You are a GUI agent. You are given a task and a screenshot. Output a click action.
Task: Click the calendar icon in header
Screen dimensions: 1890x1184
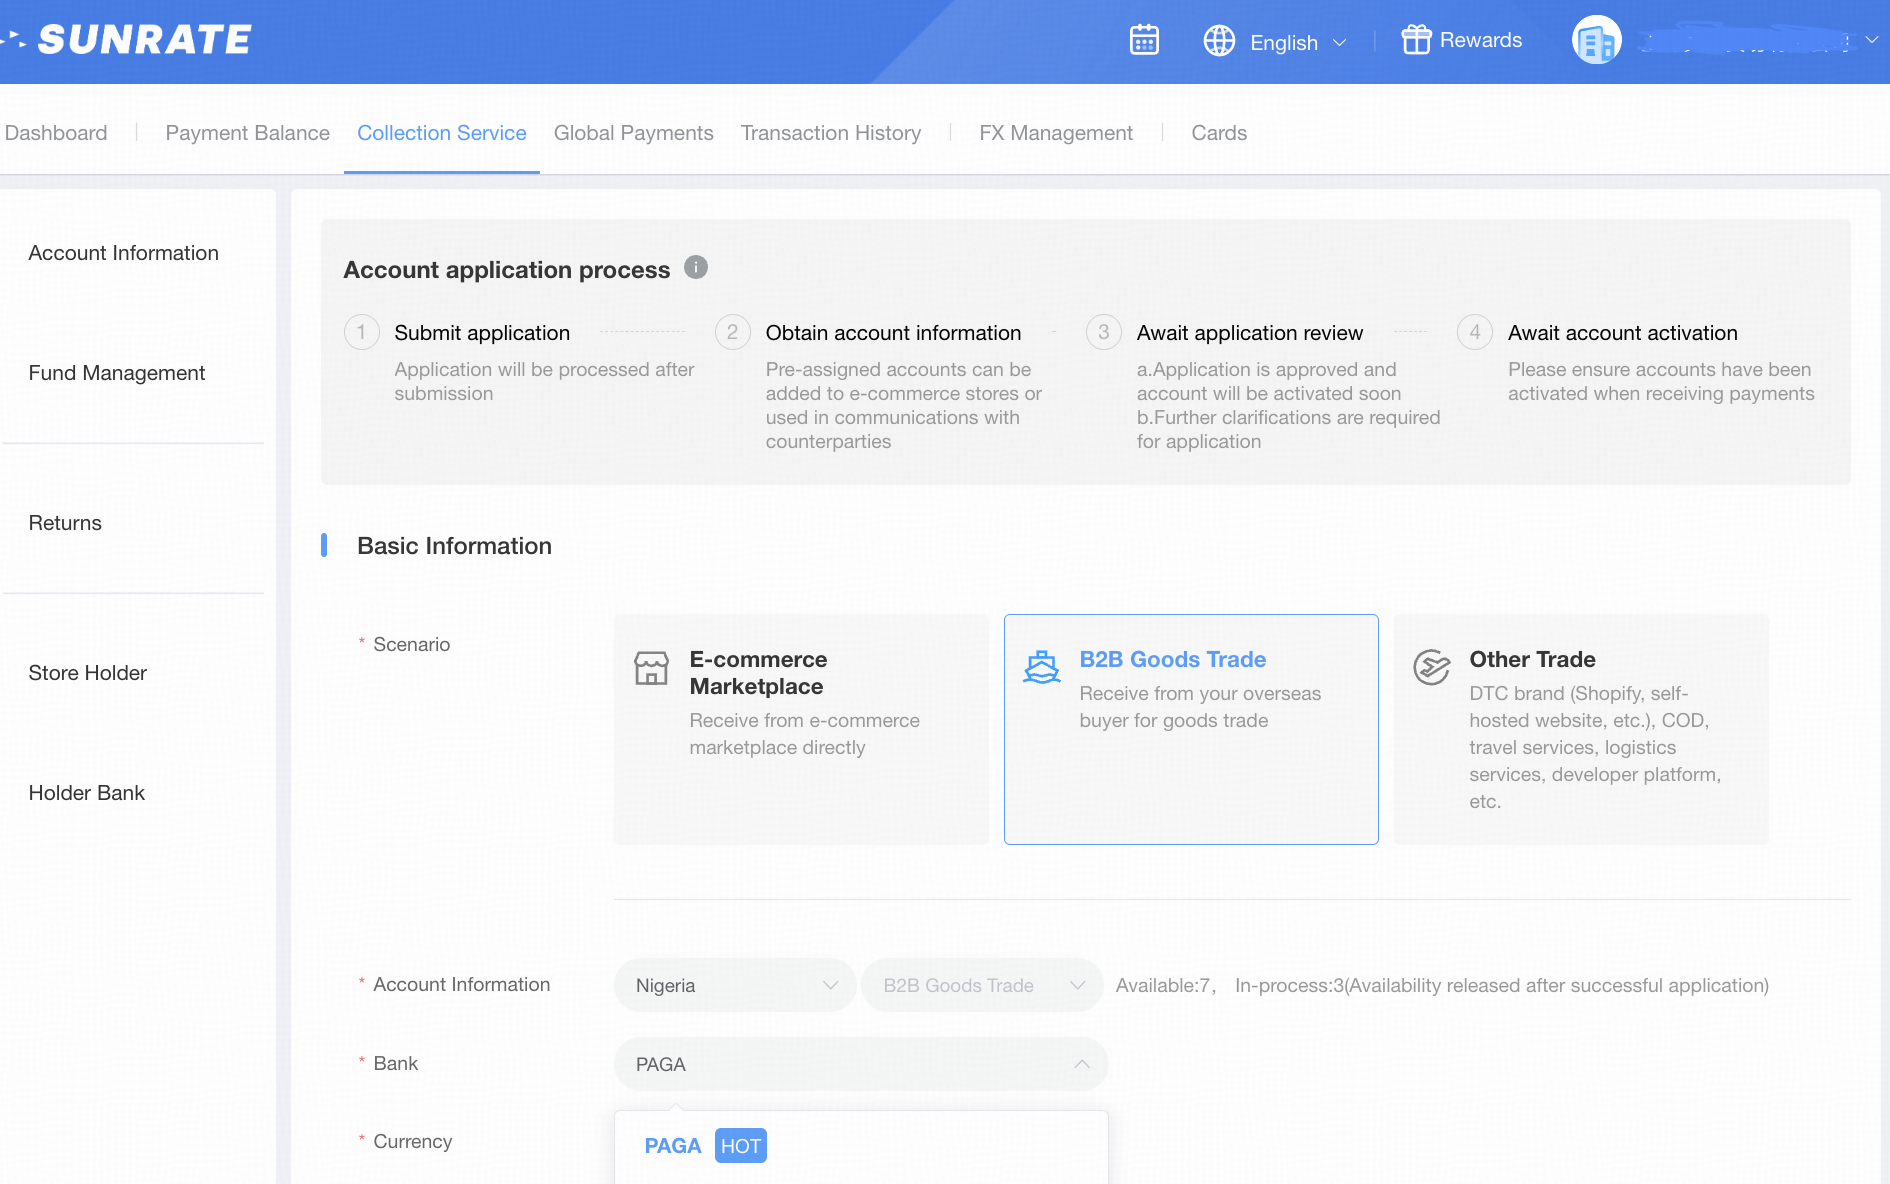click(x=1144, y=40)
